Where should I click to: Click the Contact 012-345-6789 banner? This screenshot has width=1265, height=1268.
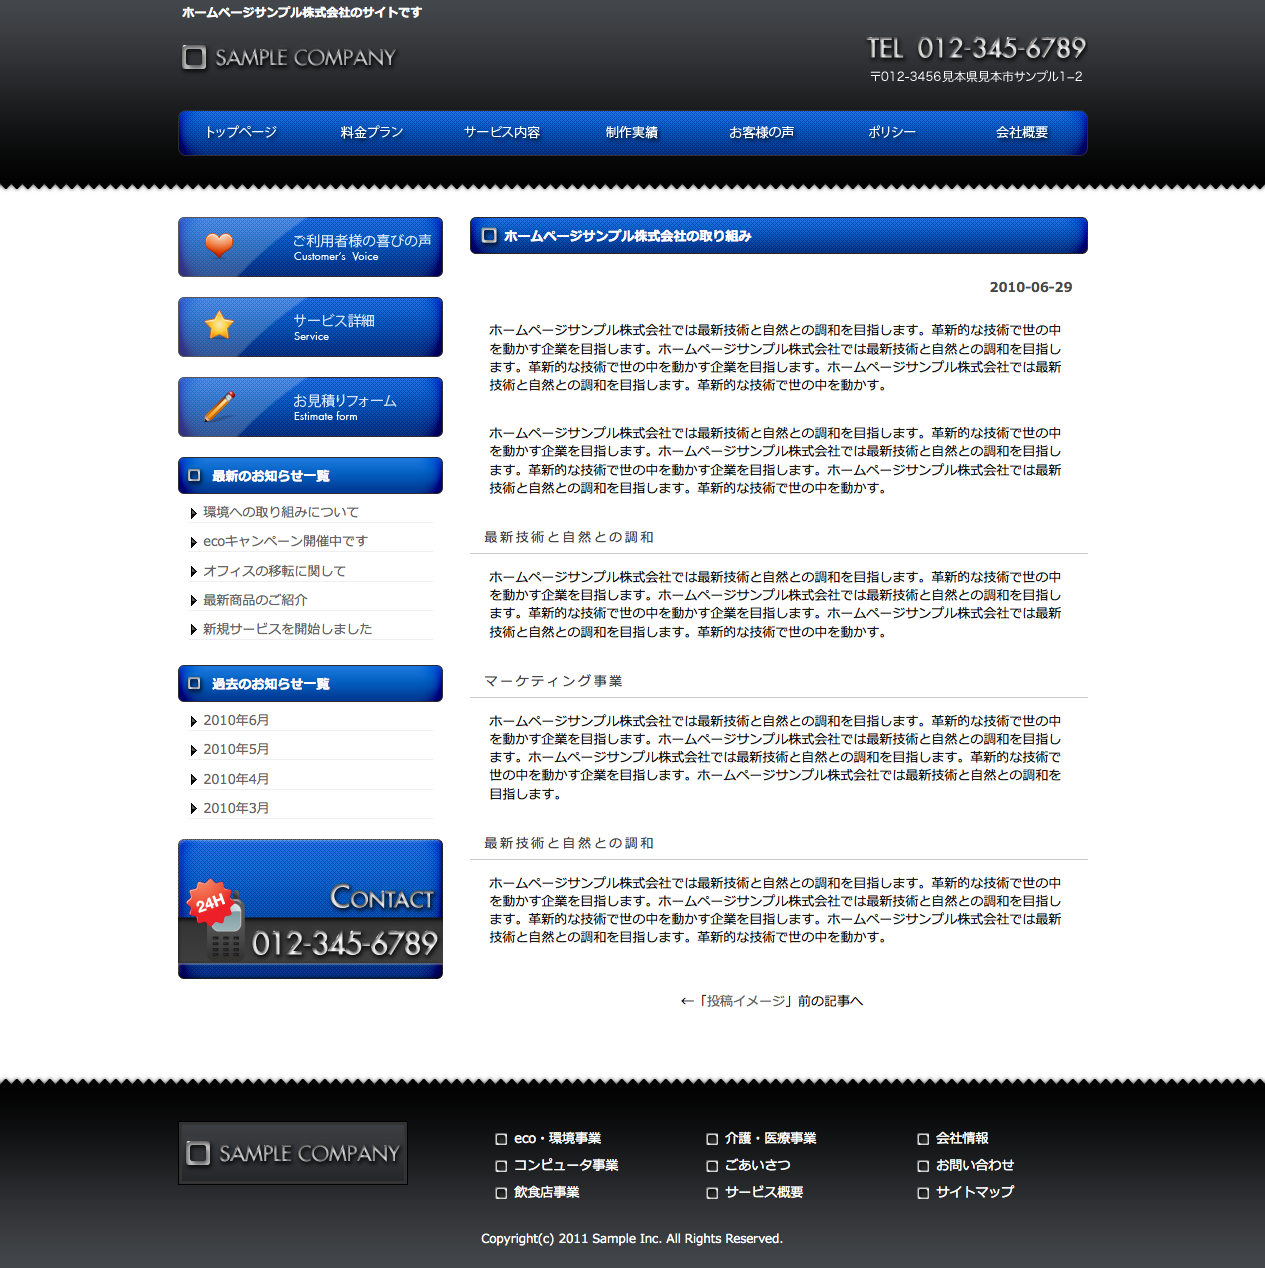pyautogui.click(x=310, y=909)
